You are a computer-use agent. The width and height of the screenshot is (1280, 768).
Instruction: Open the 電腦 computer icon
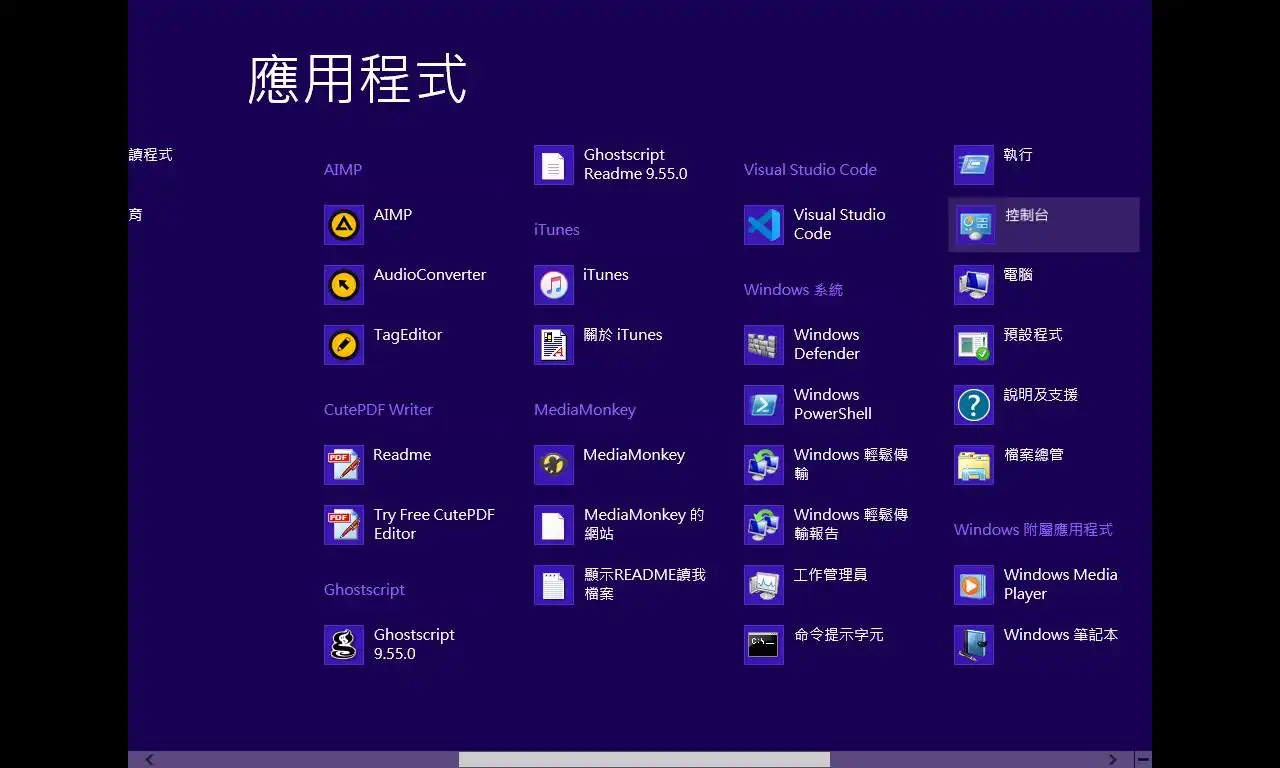(974, 285)
